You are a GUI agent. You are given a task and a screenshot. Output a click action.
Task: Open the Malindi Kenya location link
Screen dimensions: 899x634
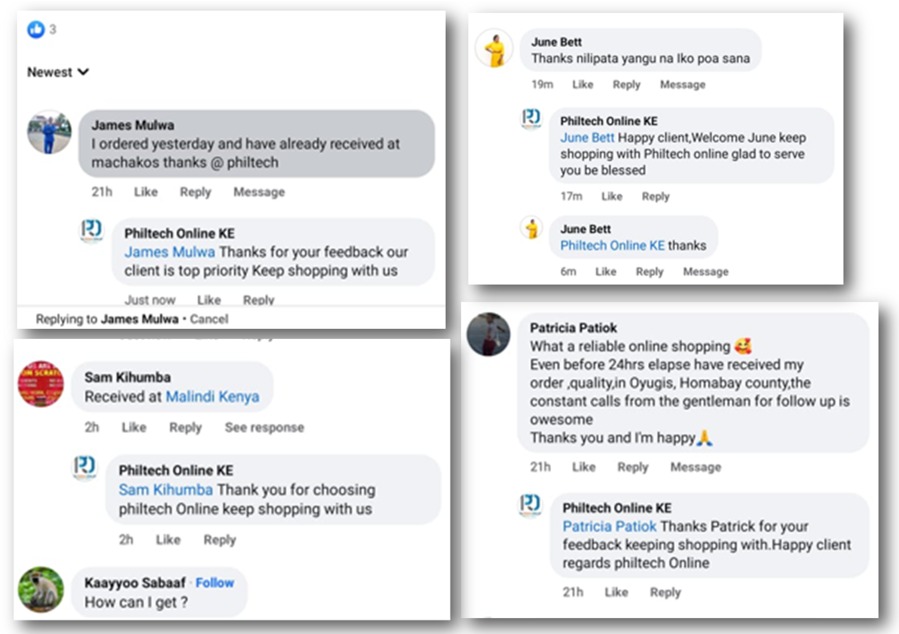click(212, 396)
